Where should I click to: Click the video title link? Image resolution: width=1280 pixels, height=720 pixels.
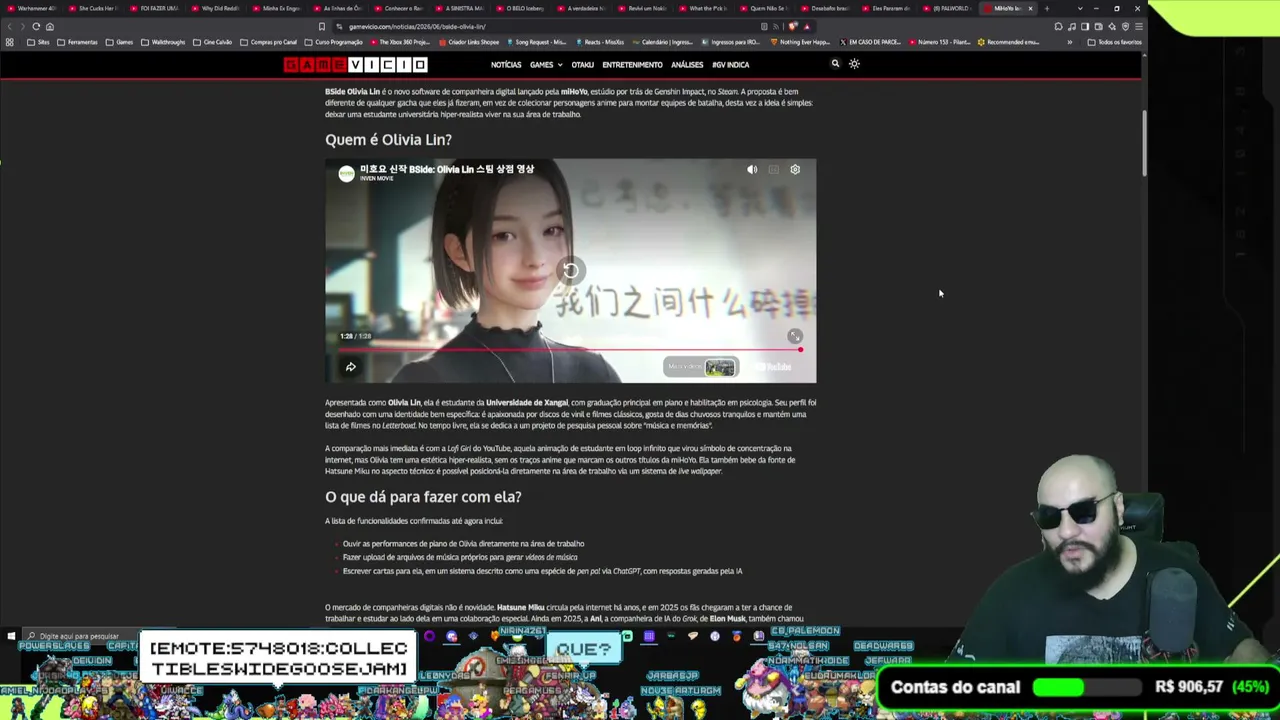[x=447, y=169]
